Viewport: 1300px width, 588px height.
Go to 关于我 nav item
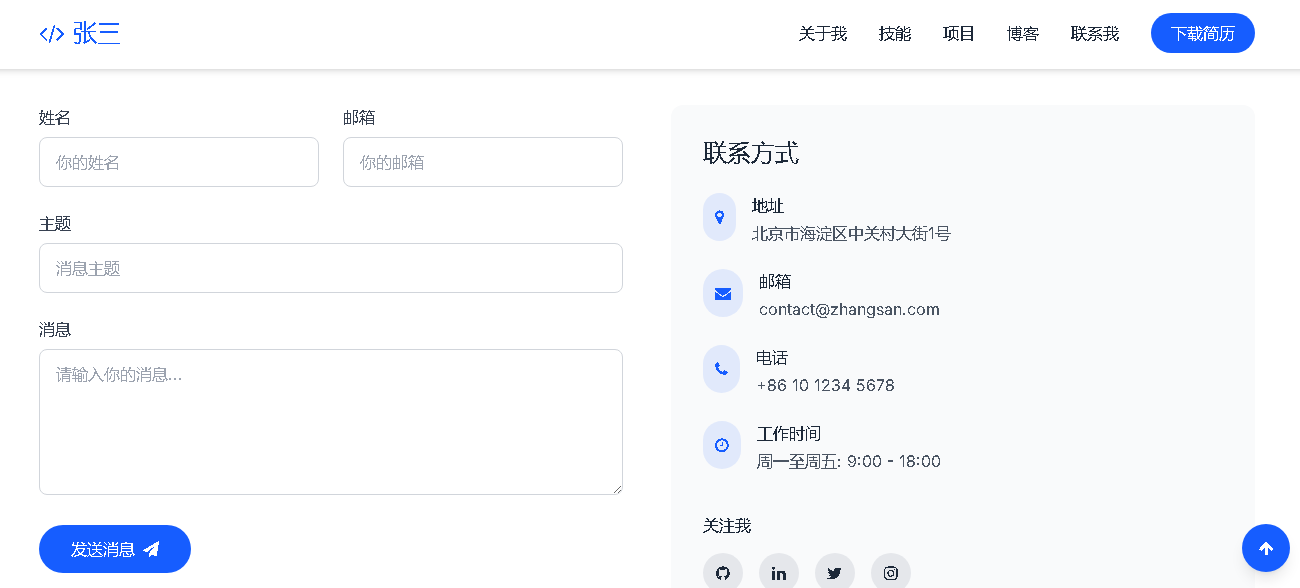[822, 34]
